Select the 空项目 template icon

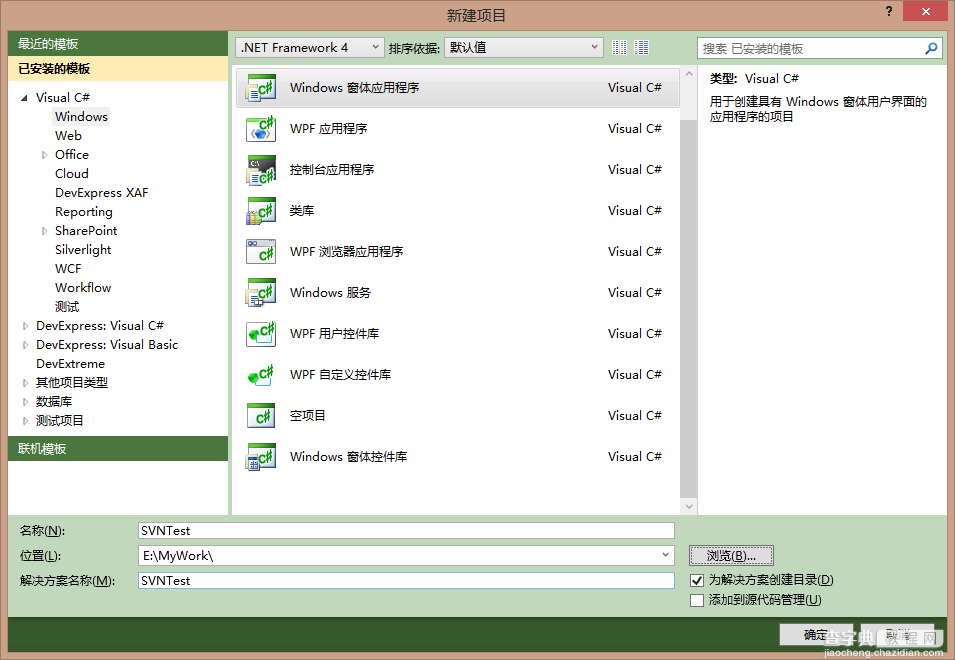(261, 416)
